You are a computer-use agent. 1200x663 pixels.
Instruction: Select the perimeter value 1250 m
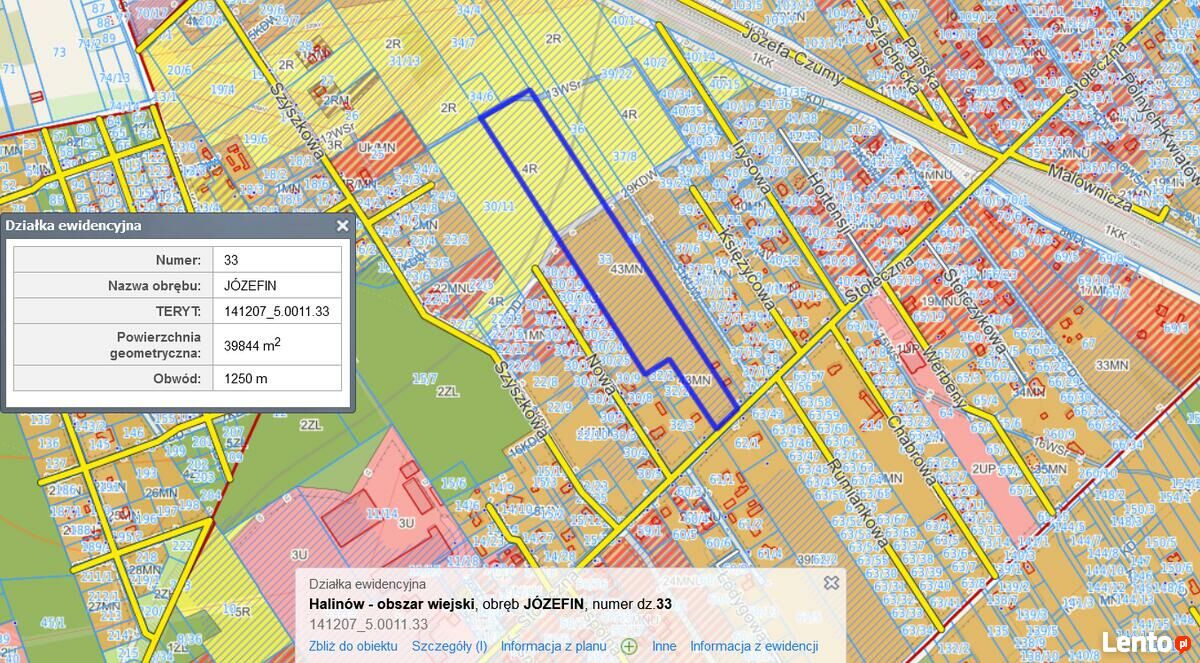[277, 378]
